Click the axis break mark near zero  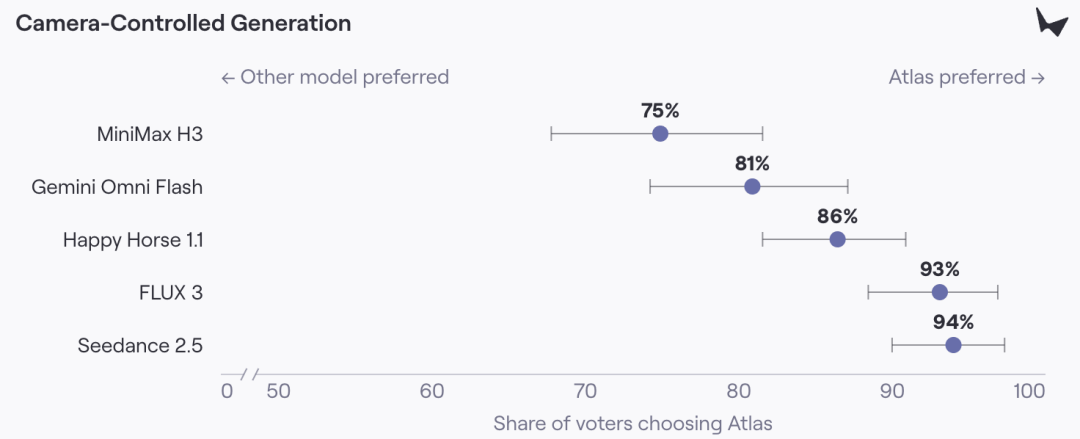tap(249, 375)
